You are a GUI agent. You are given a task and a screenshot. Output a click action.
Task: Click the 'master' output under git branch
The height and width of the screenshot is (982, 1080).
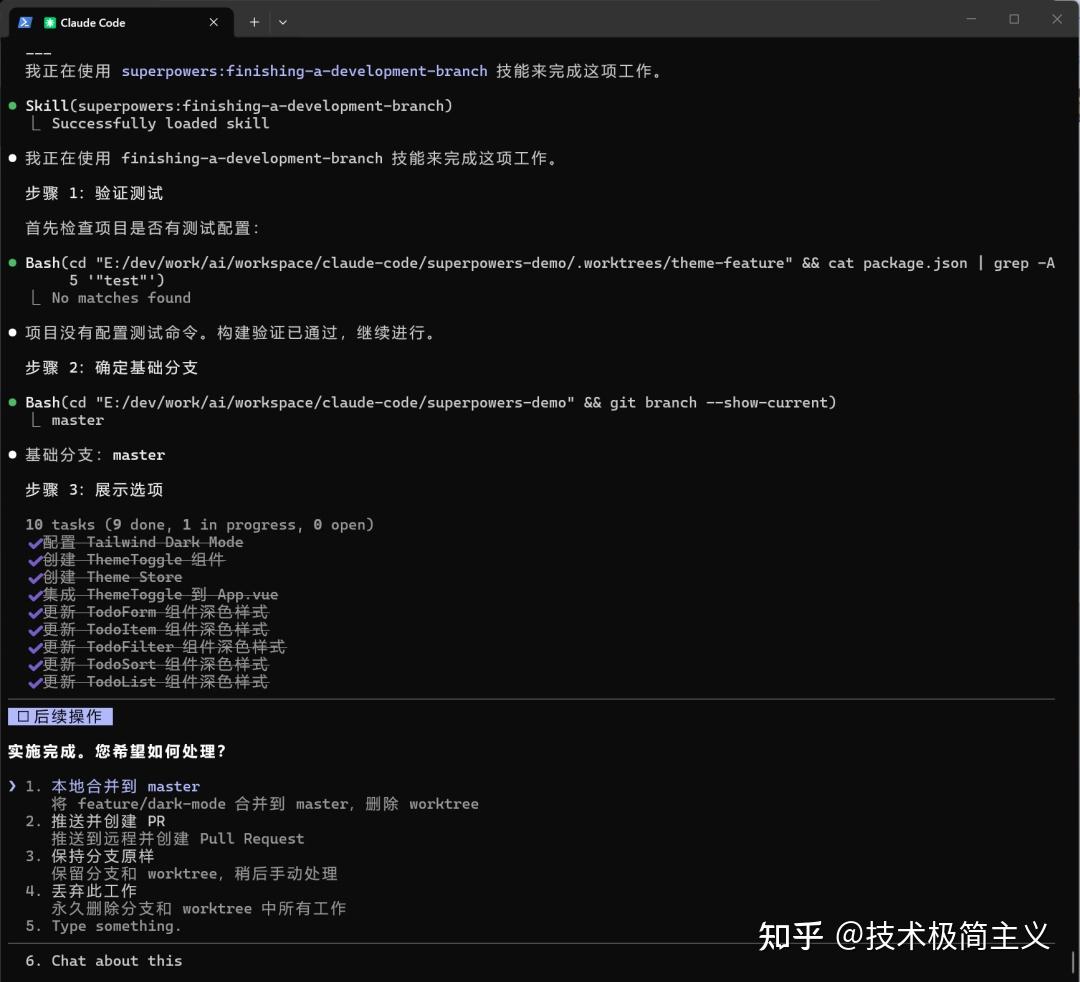[78, 420]
